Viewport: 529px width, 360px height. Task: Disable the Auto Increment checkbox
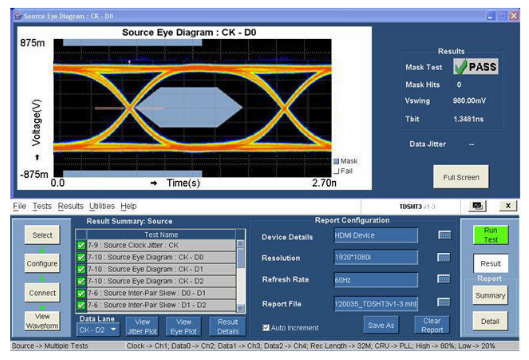(x=266, y=328)
